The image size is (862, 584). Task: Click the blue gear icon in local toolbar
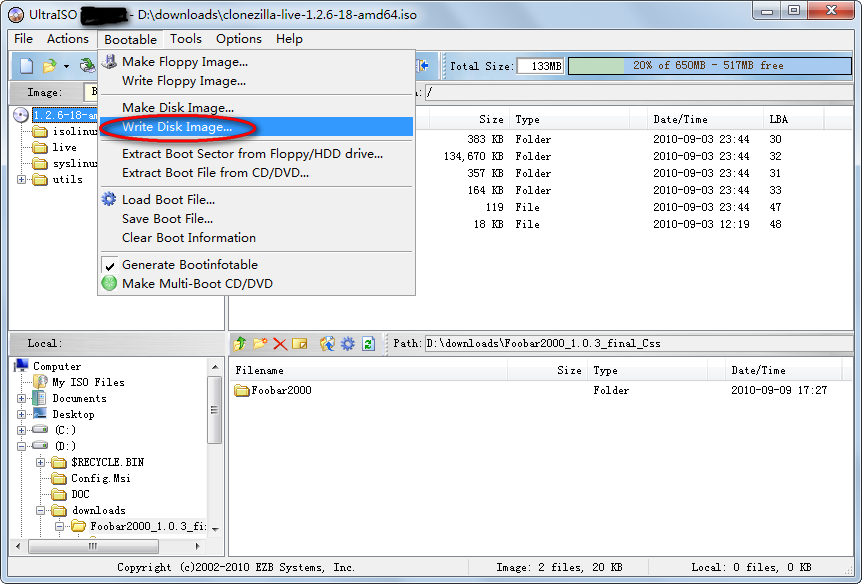(347, 344)
